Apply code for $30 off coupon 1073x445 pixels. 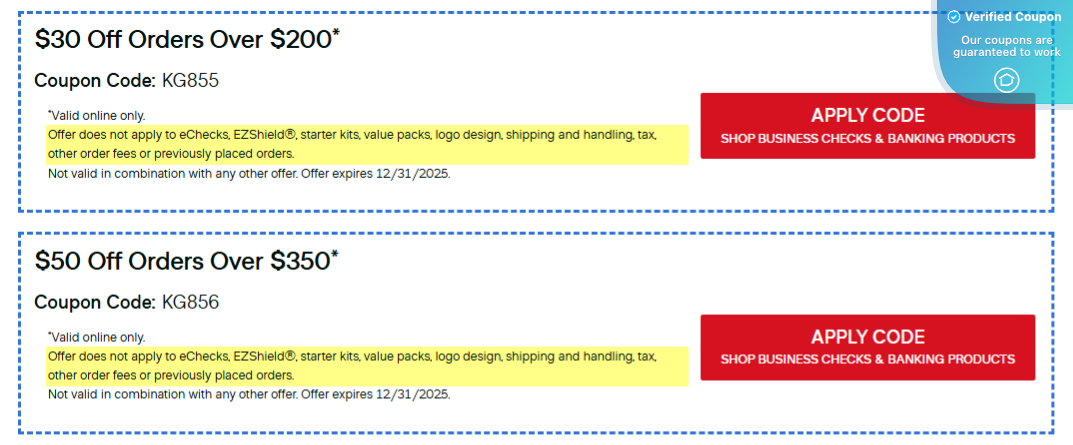click(x=867, y=125)
